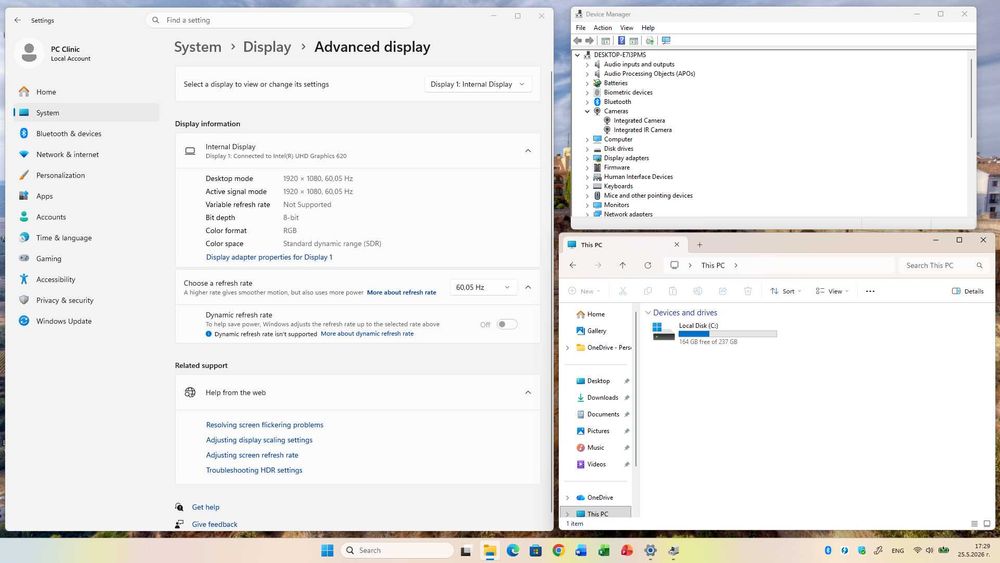The height and width of the screenshot is (563, 1000).
Task: Click the Delete trash icon in File Explorer toolbar
Action: [x=747, y=291]
